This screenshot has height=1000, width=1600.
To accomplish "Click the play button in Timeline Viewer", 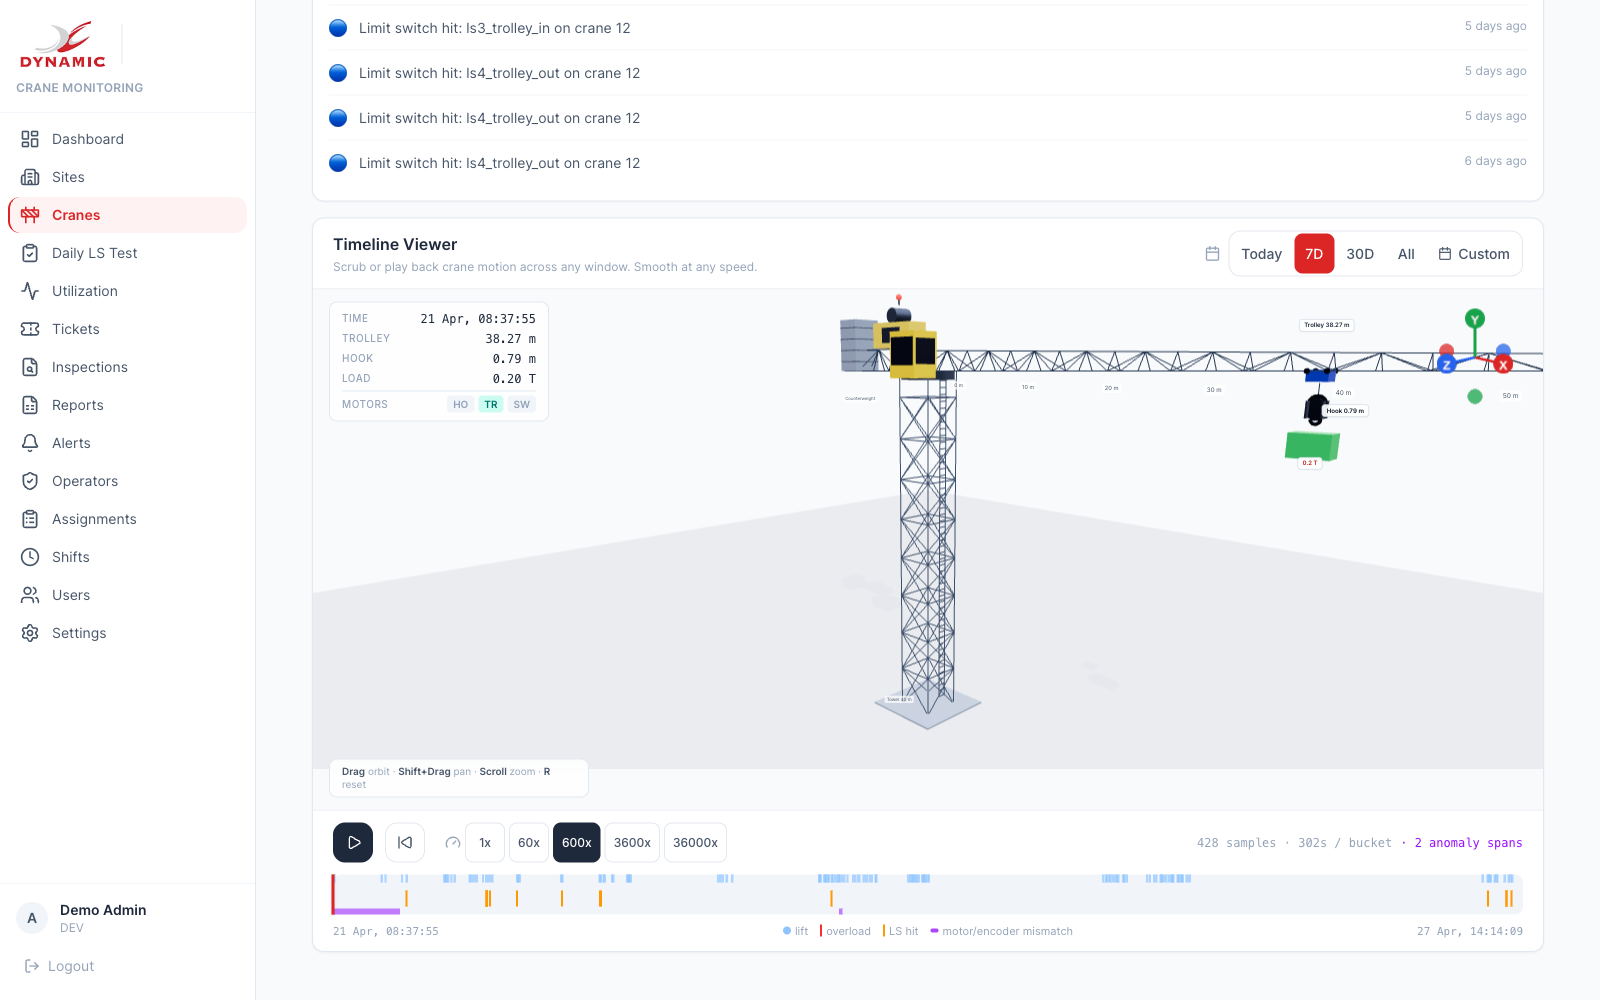I will point(353,843).
